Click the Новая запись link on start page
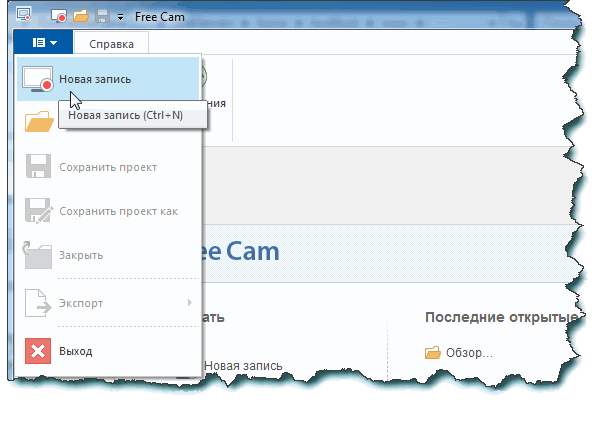 pyautogui.click(x=243, y=366)
